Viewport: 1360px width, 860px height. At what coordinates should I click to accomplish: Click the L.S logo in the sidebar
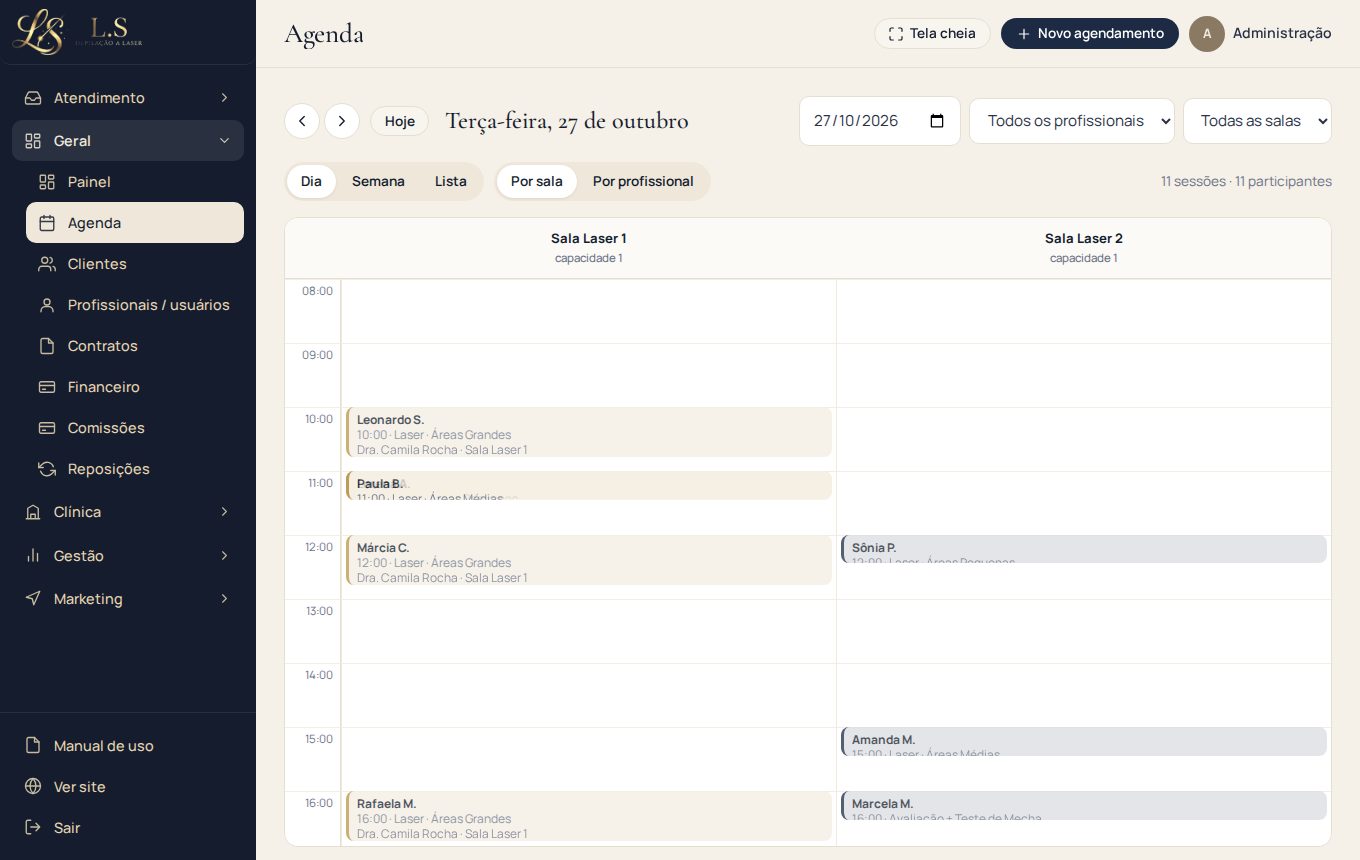click(78, 32)
